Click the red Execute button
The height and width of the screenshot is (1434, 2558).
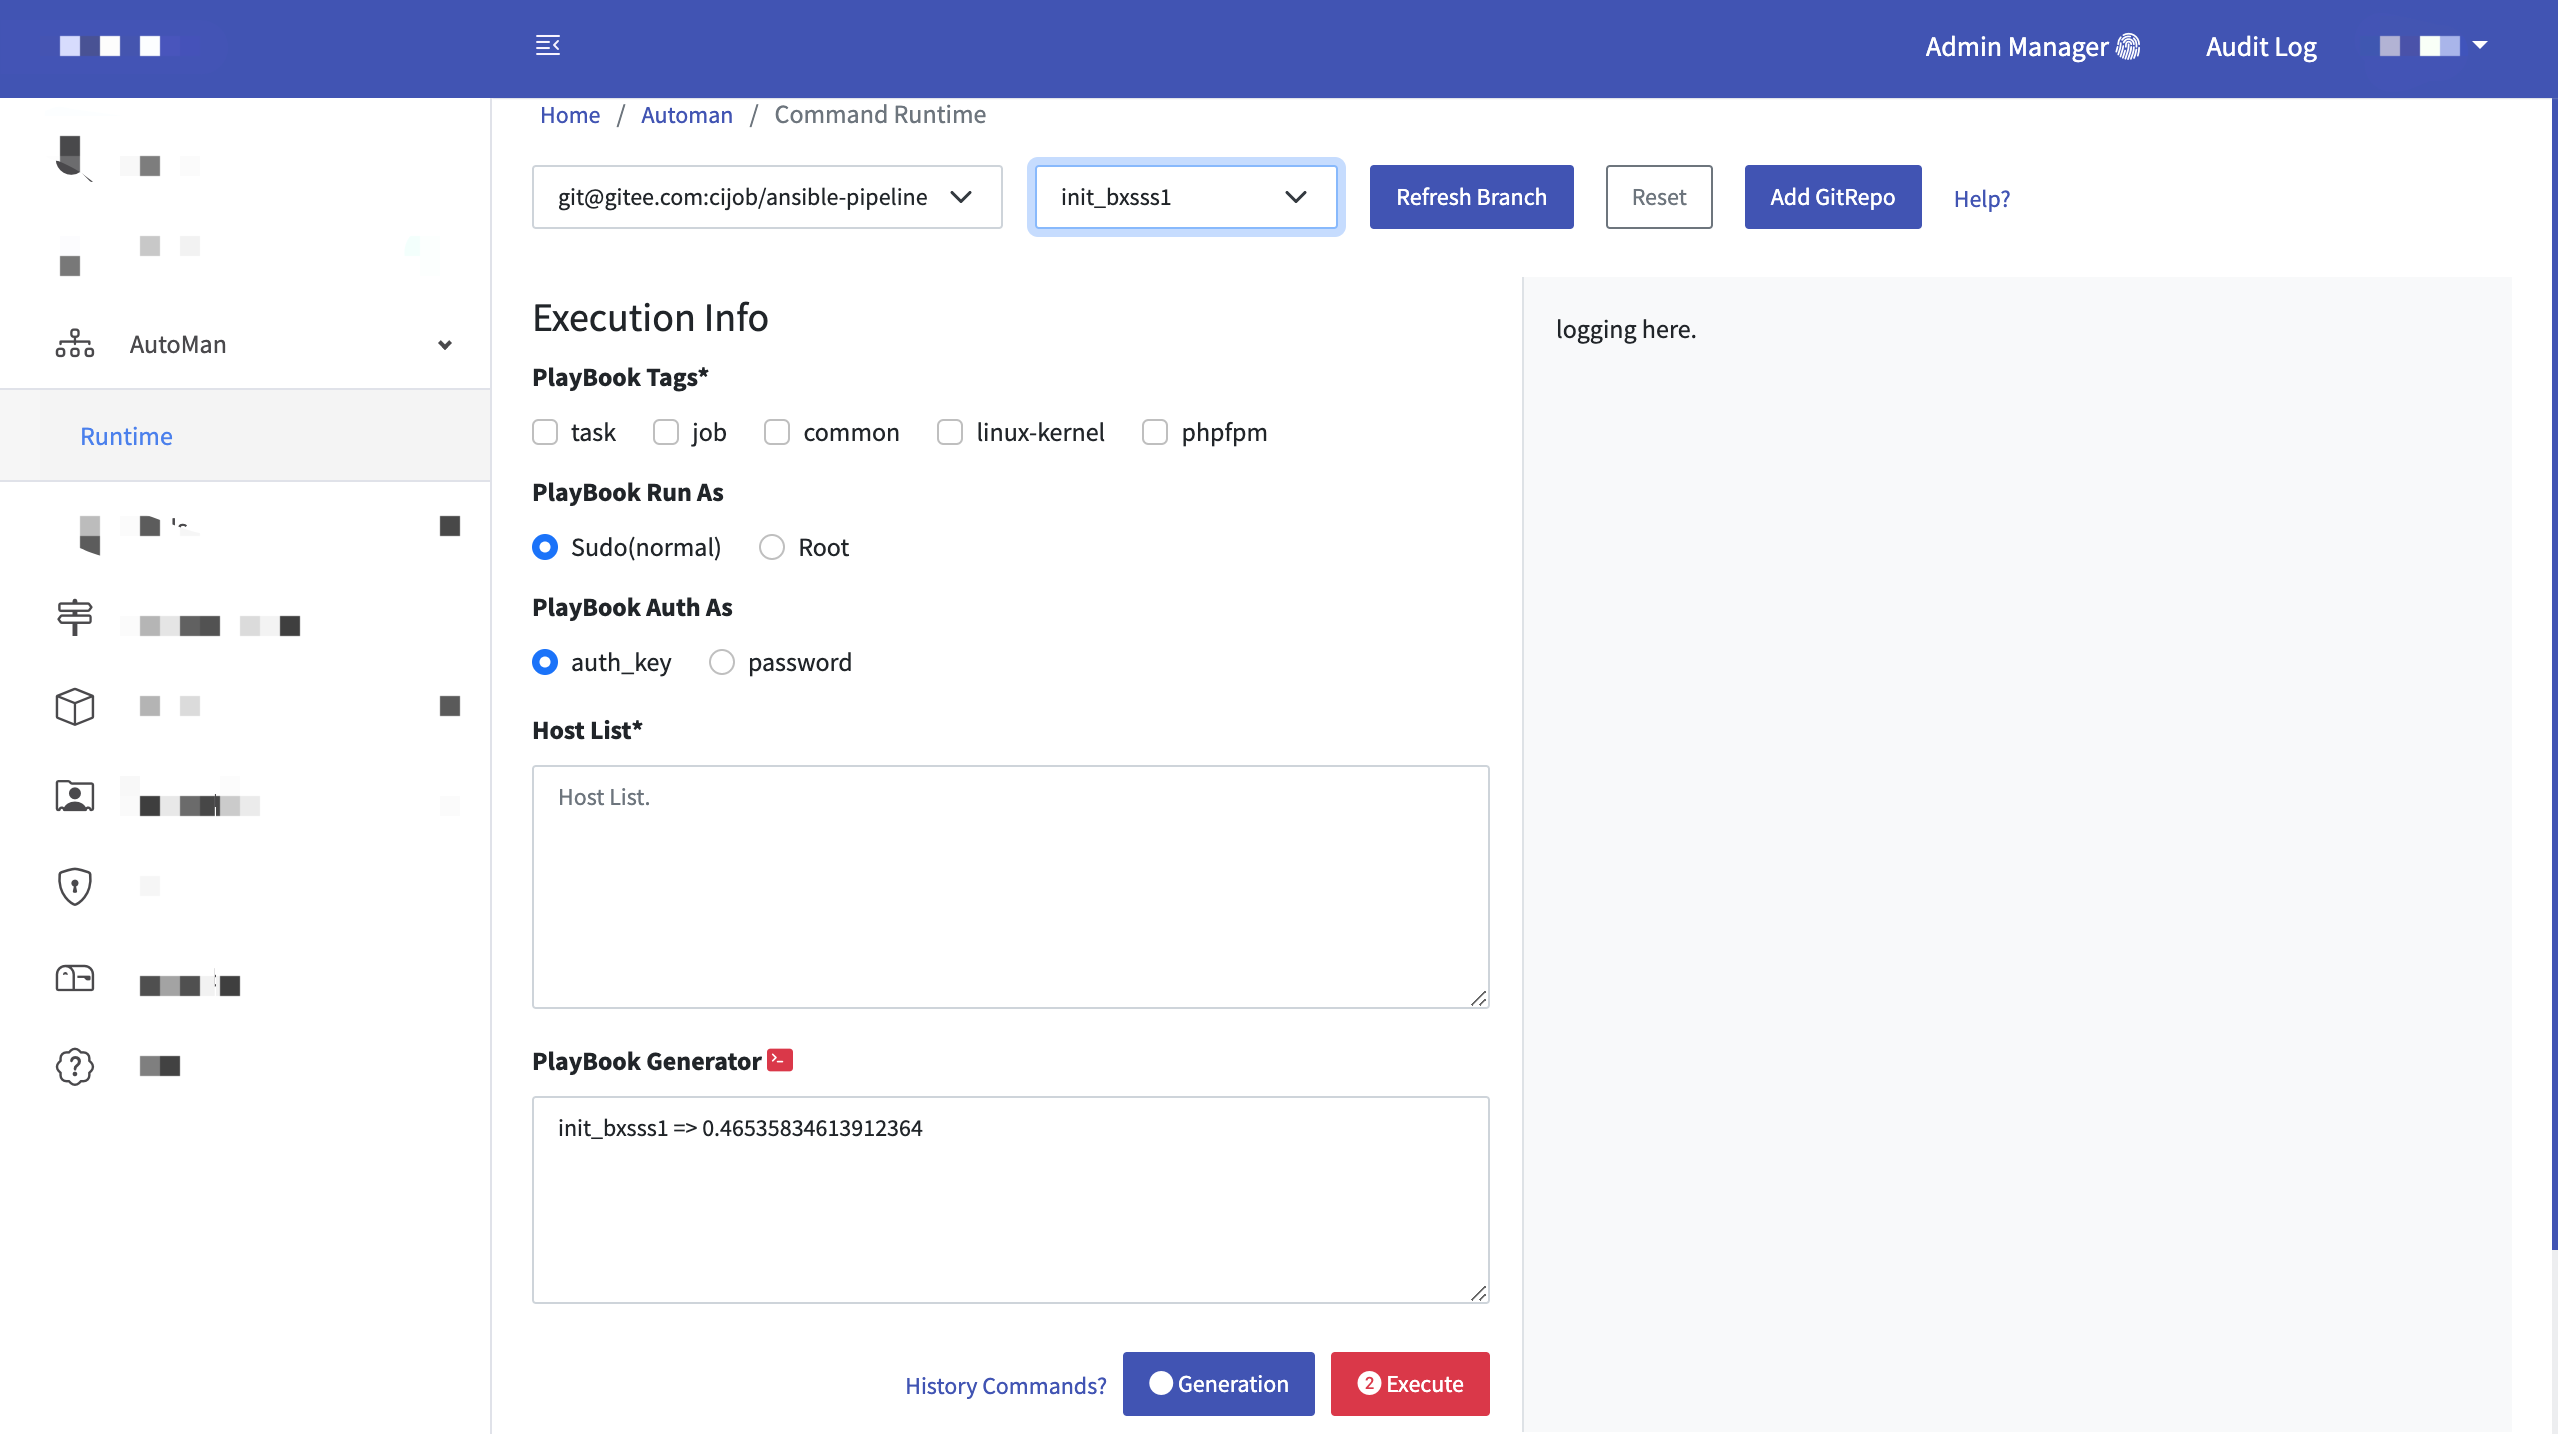1410,1384
